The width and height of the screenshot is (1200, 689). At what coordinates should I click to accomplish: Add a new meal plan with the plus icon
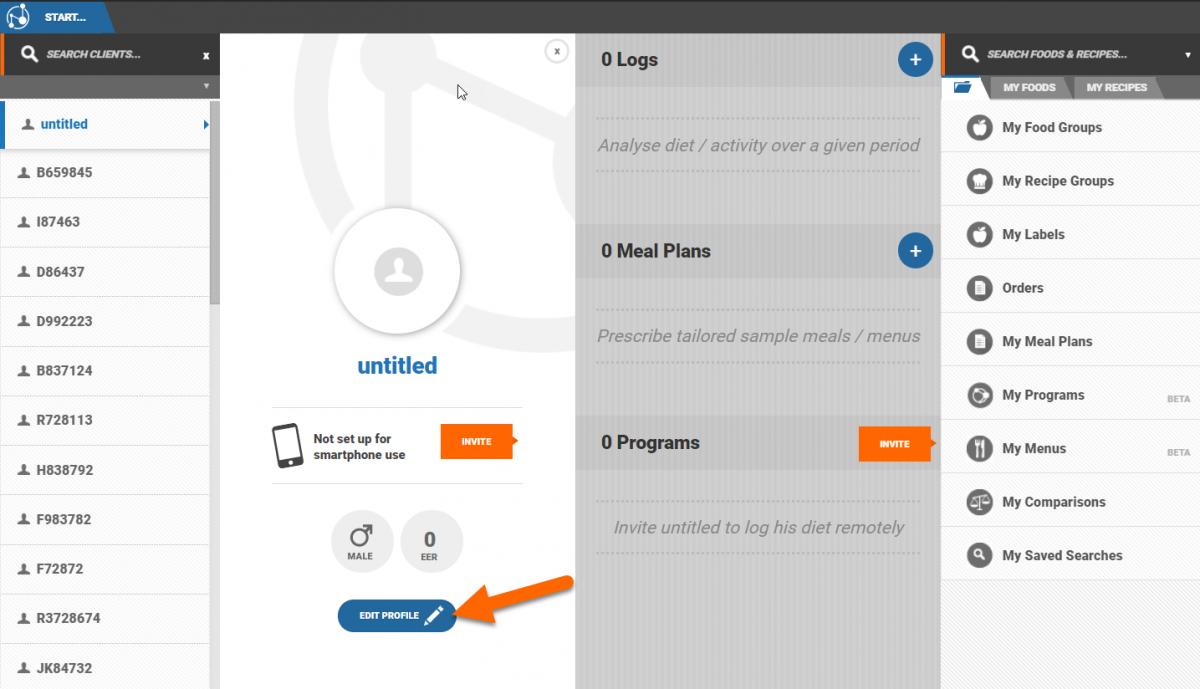pos(915,250)
